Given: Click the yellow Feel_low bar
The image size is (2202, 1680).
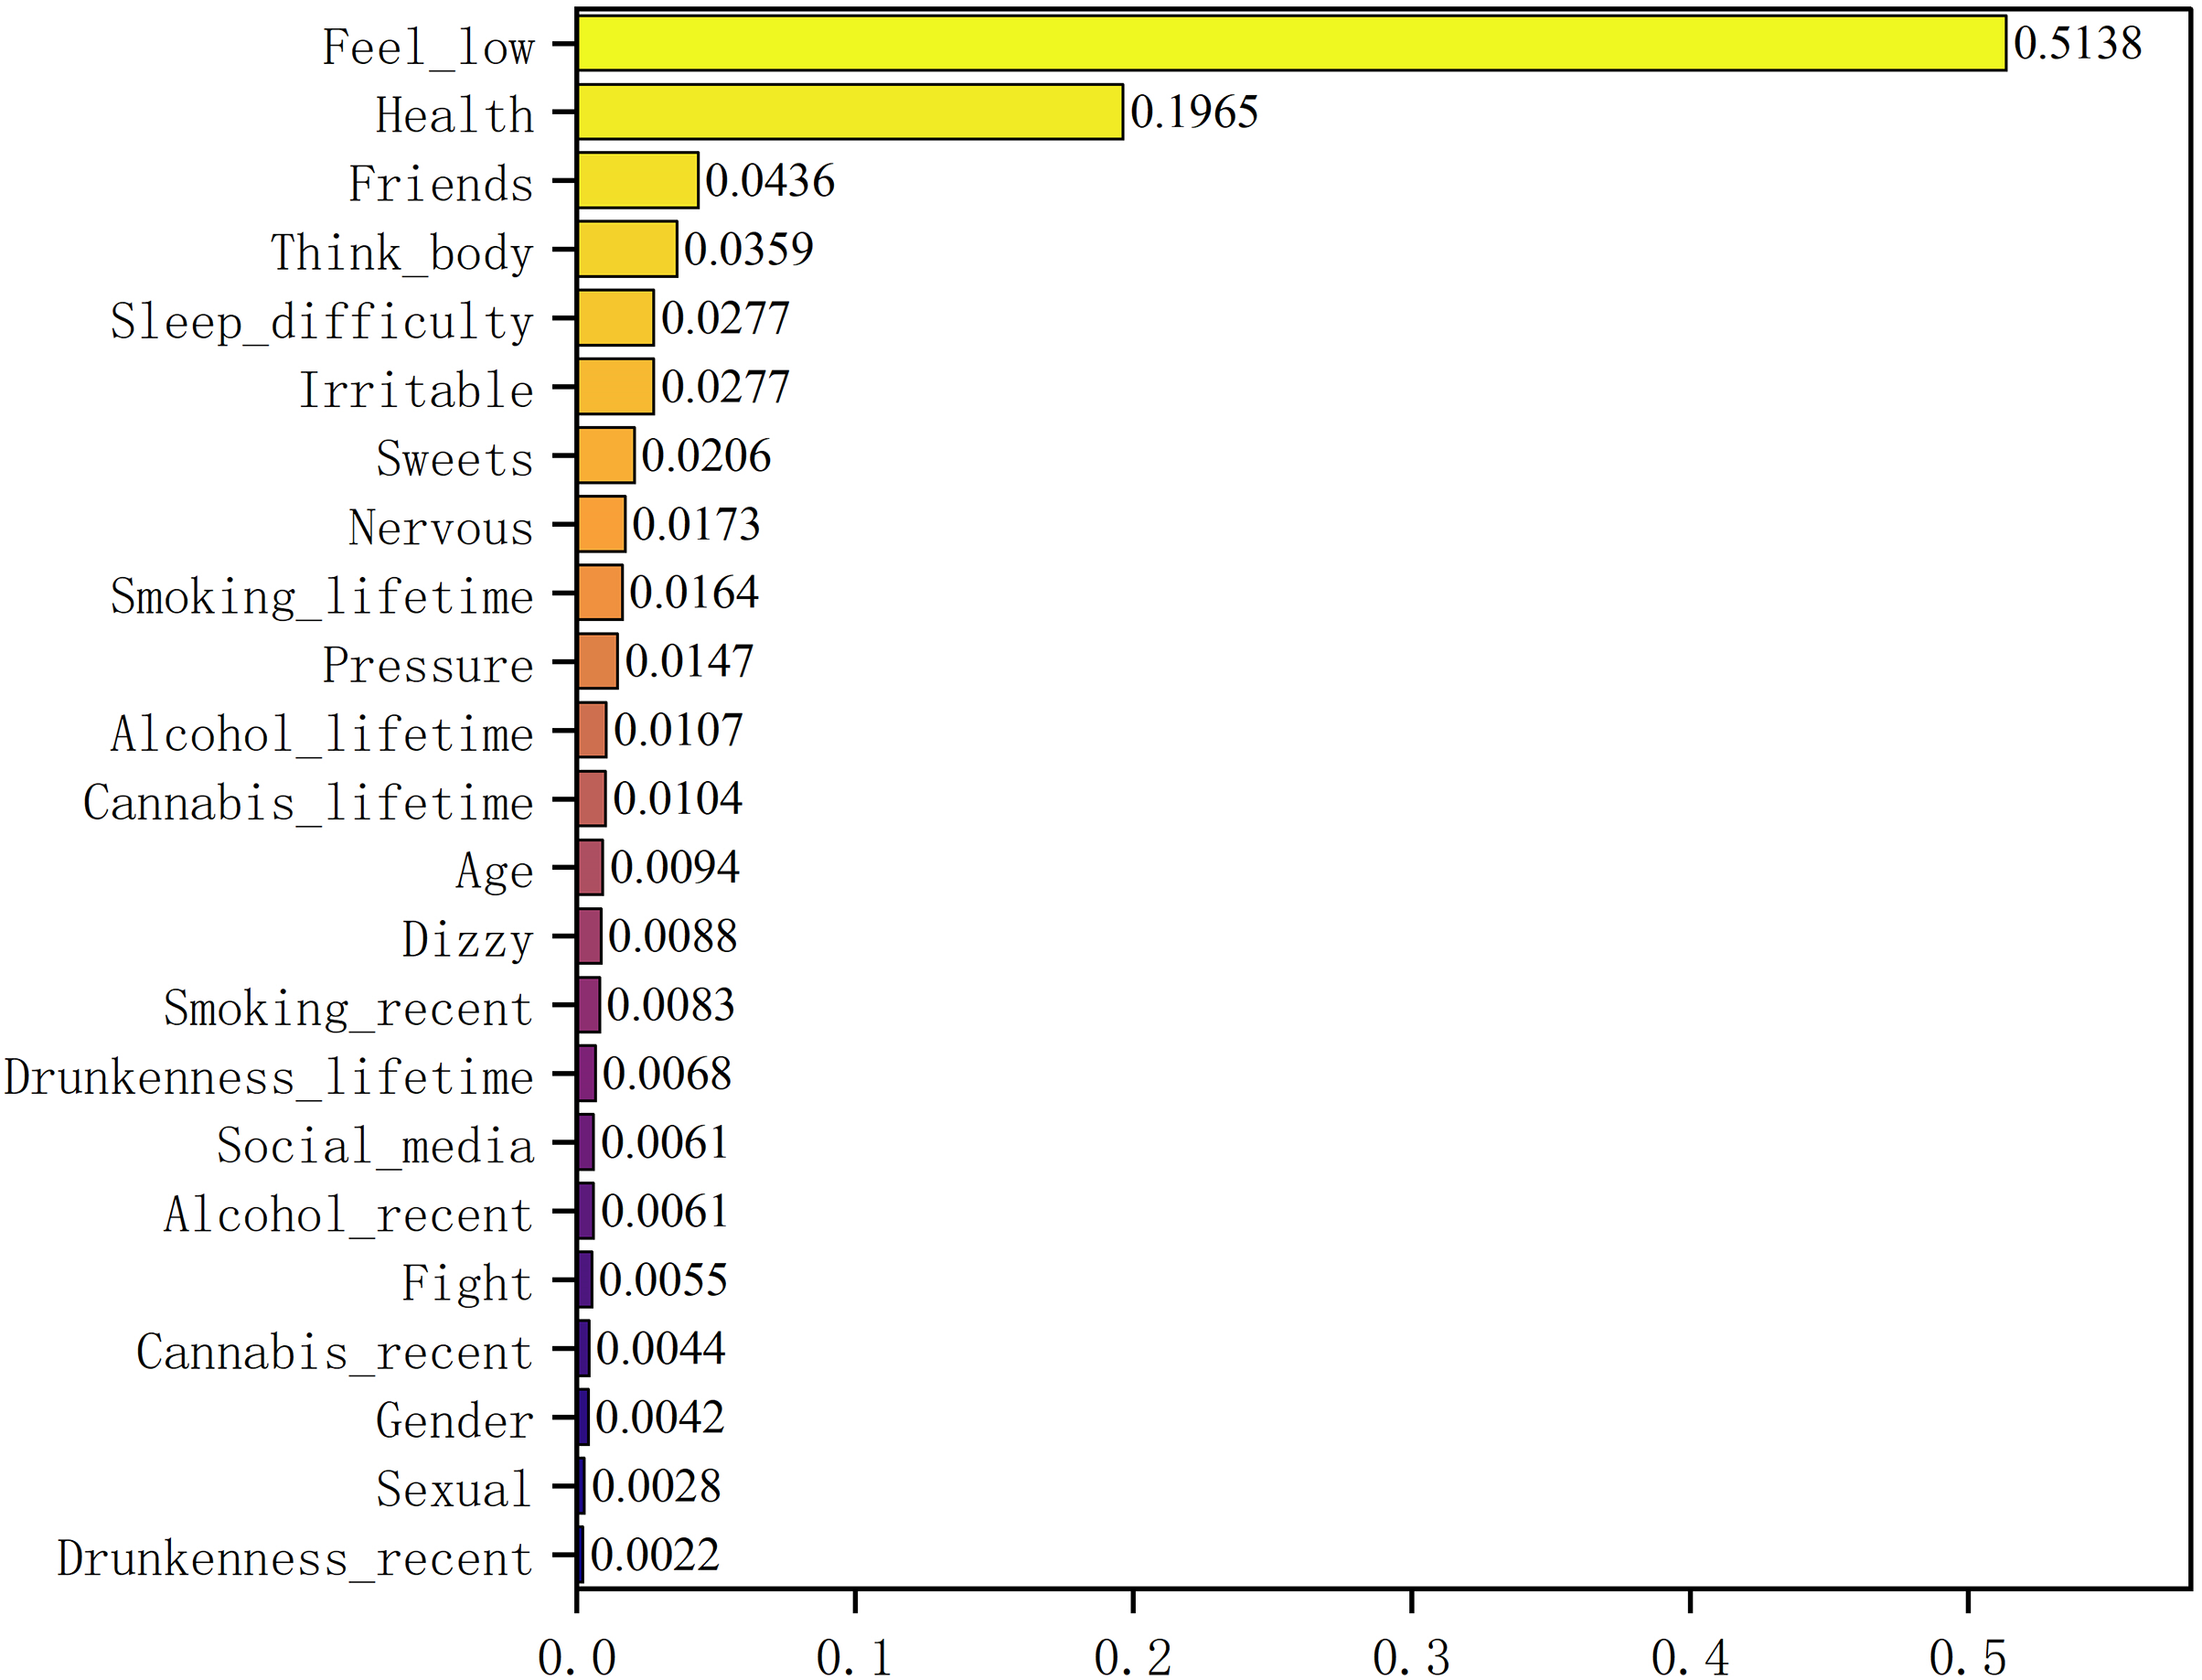Looking at the screenshot, I should [x=1290, y=43].
